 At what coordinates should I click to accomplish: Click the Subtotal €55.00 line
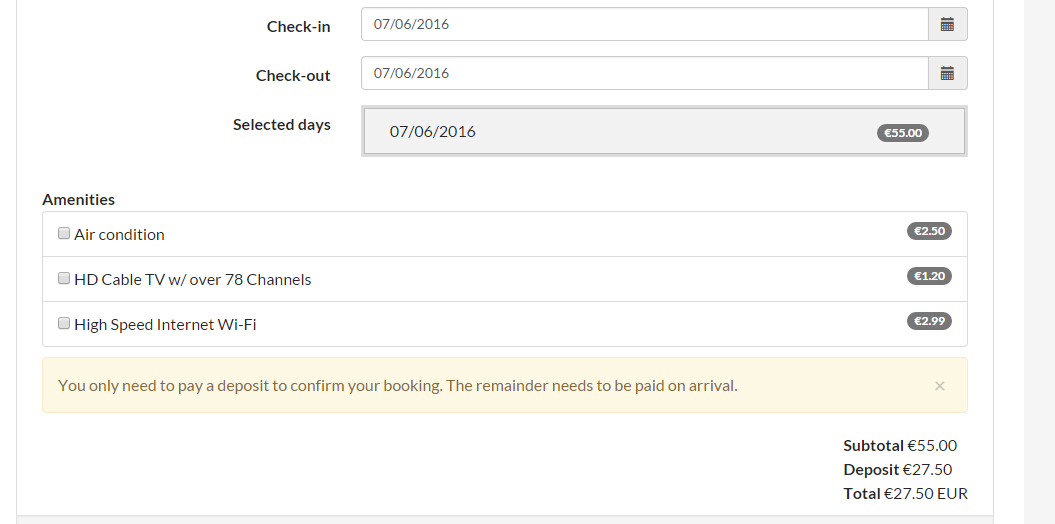coord(900,446)
